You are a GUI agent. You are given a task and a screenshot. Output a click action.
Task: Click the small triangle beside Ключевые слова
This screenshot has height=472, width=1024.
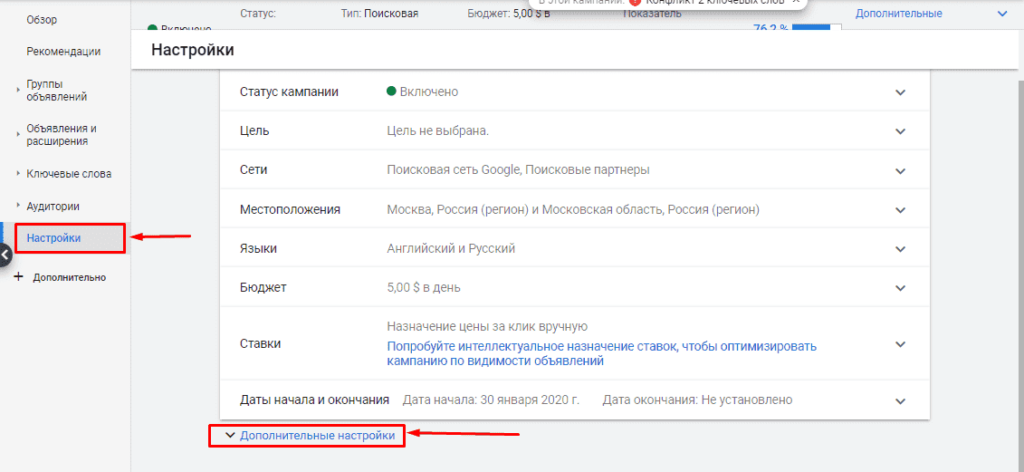pos(18,173)
